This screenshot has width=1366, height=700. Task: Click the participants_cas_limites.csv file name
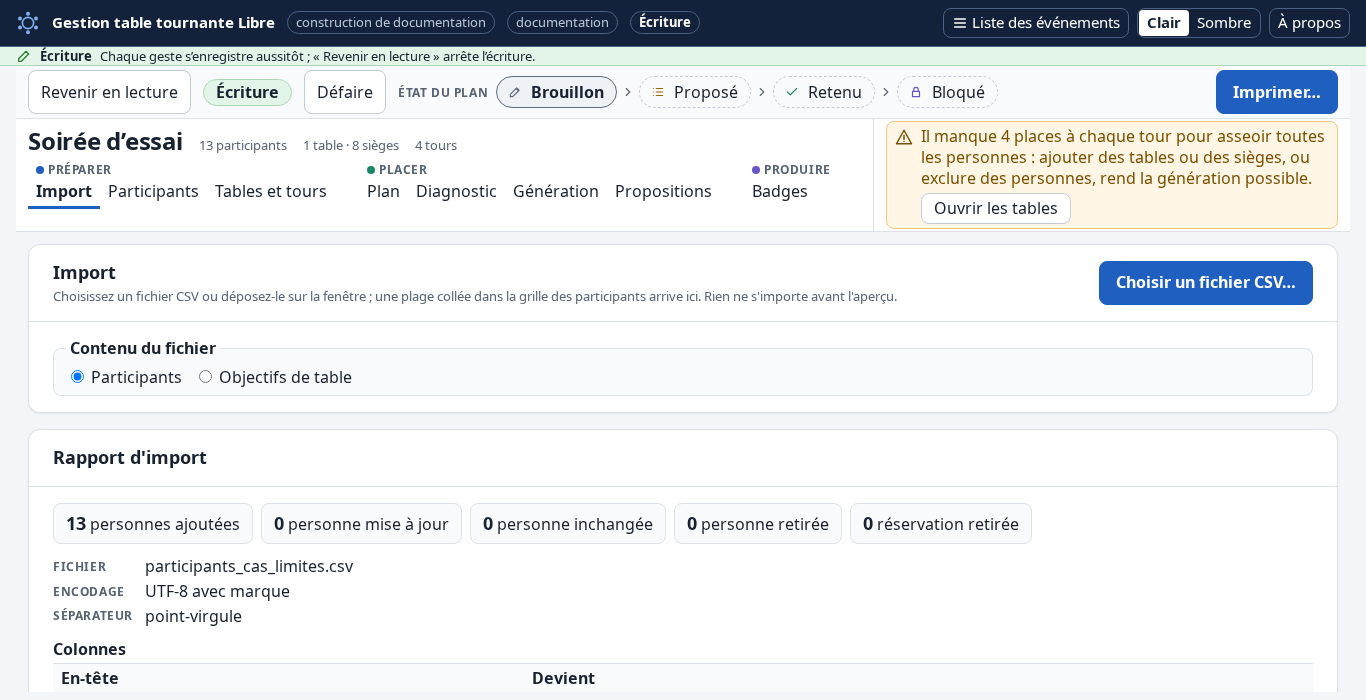[x=249, y=566]
